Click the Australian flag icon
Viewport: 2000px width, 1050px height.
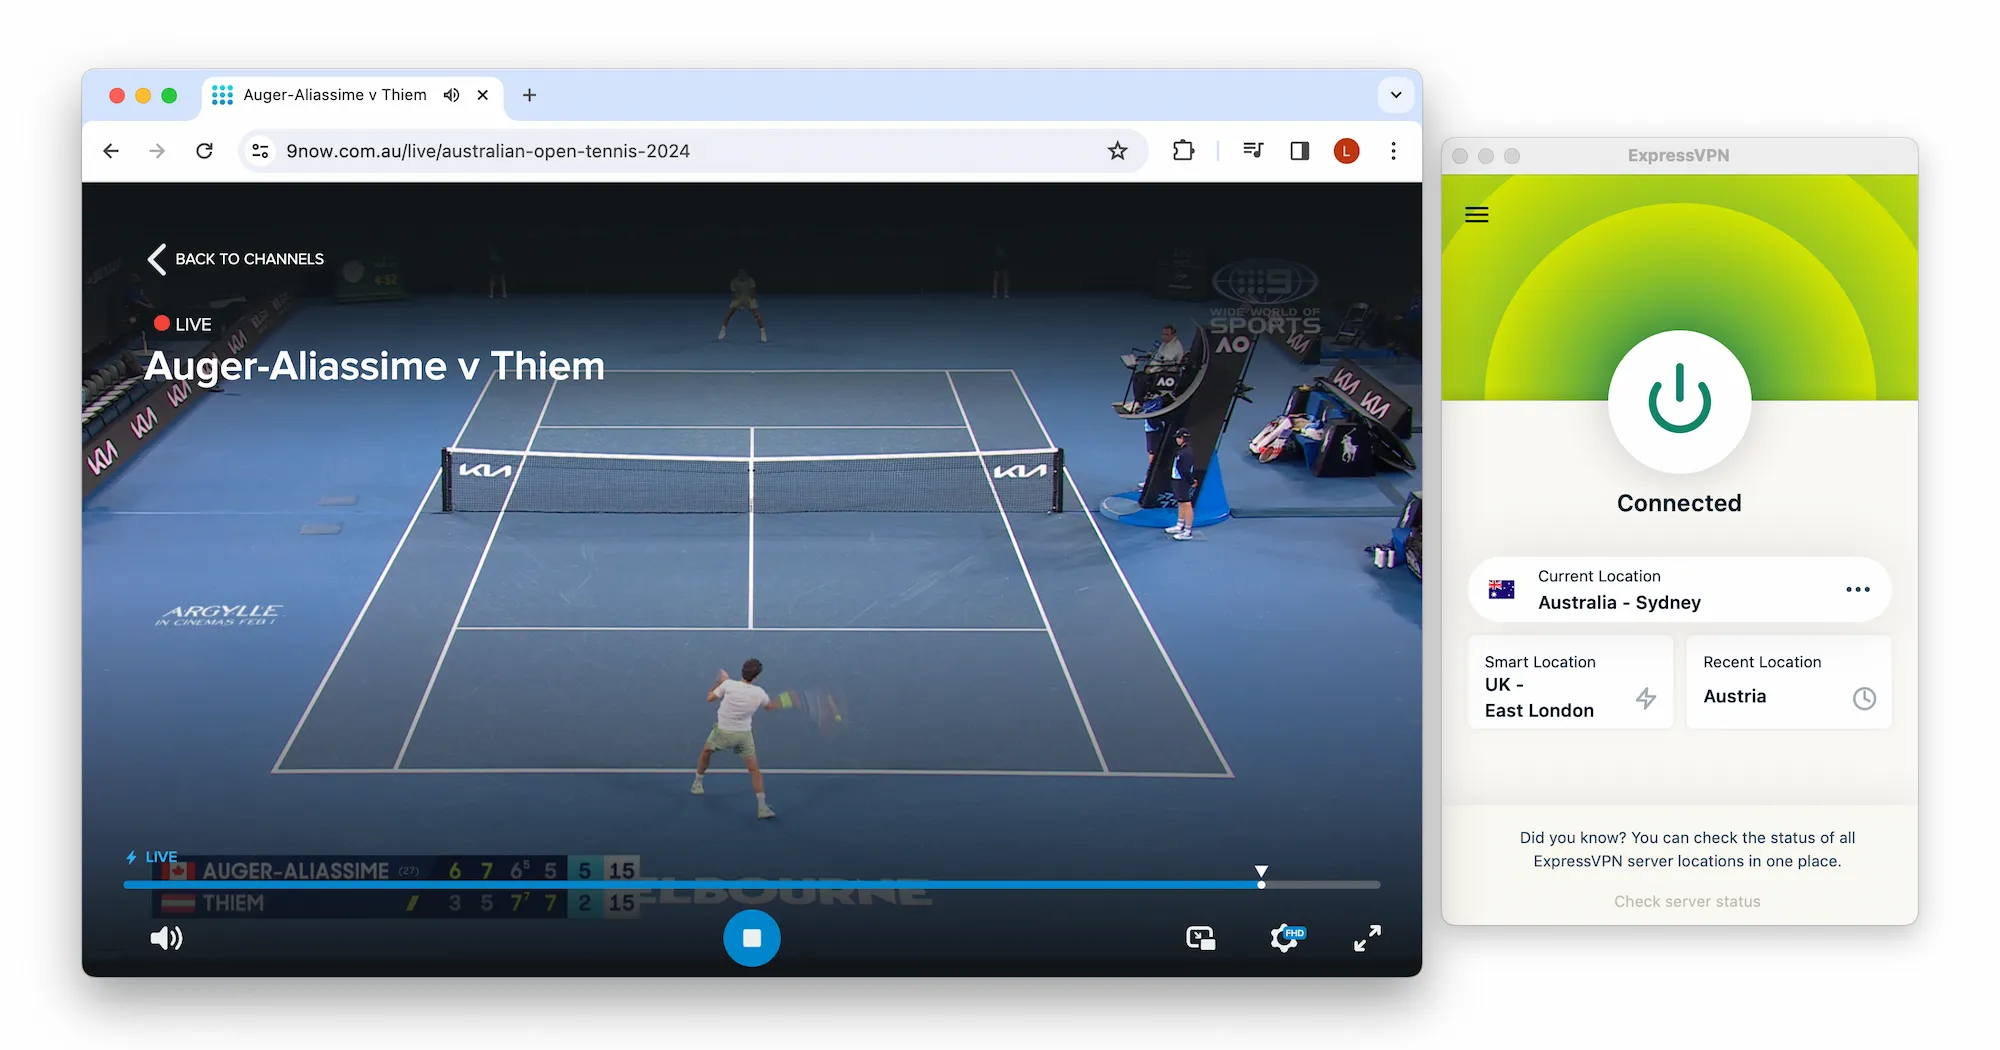coord(1501,590)
